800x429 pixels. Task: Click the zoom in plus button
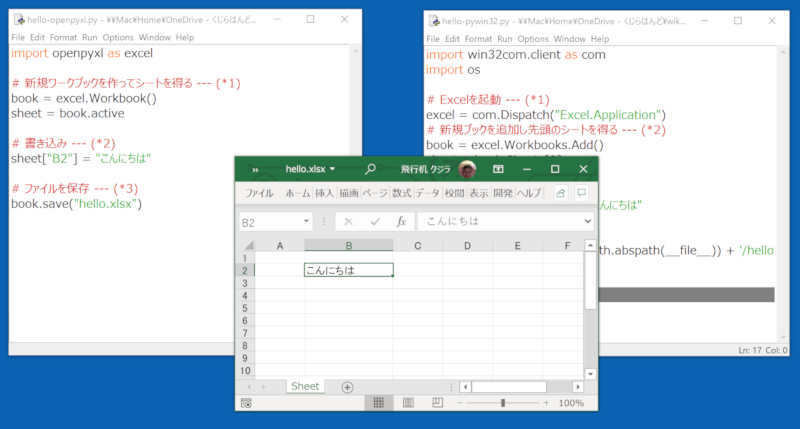[546, 403]
